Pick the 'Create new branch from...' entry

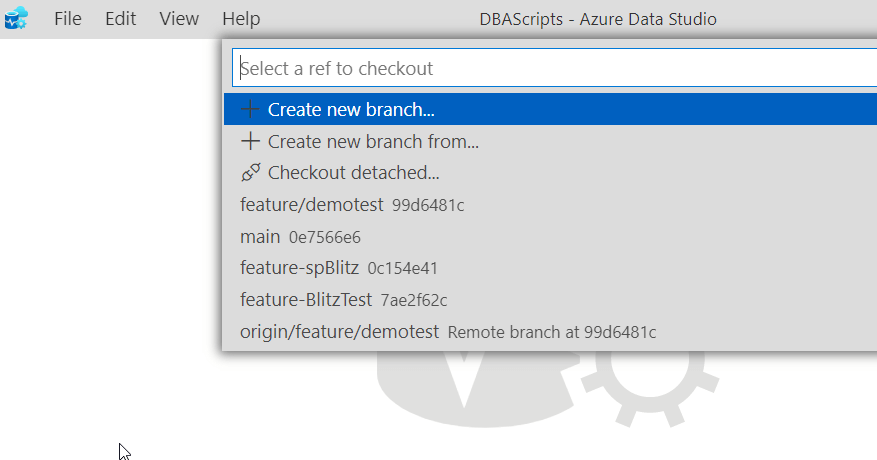click(373, 142)
